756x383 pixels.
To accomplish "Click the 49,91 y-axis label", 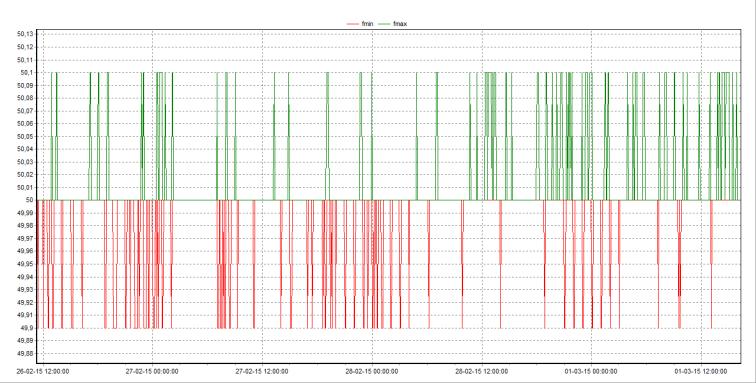I will [x=25, y=315].
